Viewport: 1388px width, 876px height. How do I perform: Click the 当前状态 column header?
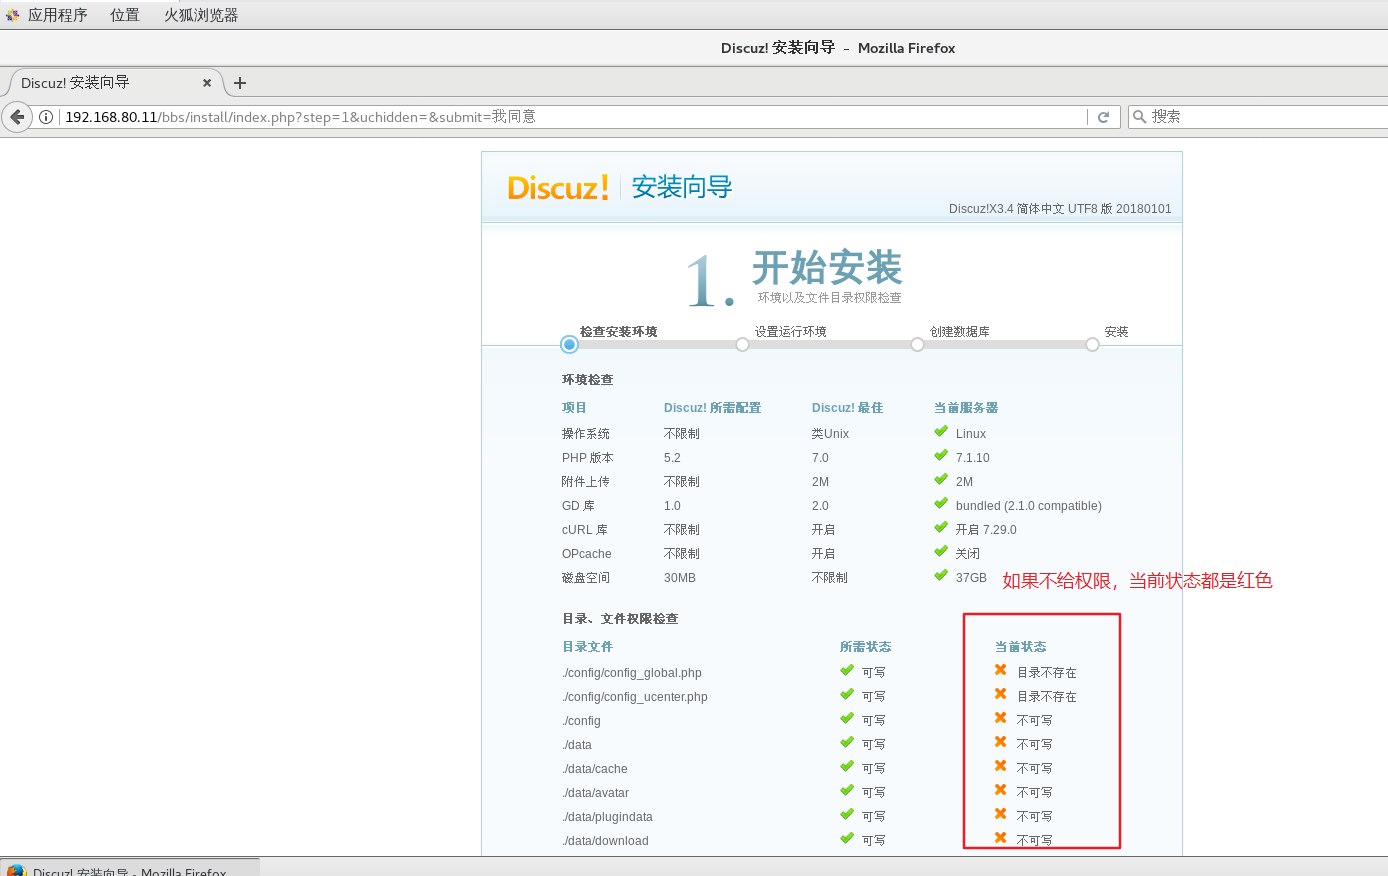tap(1021, 647)
